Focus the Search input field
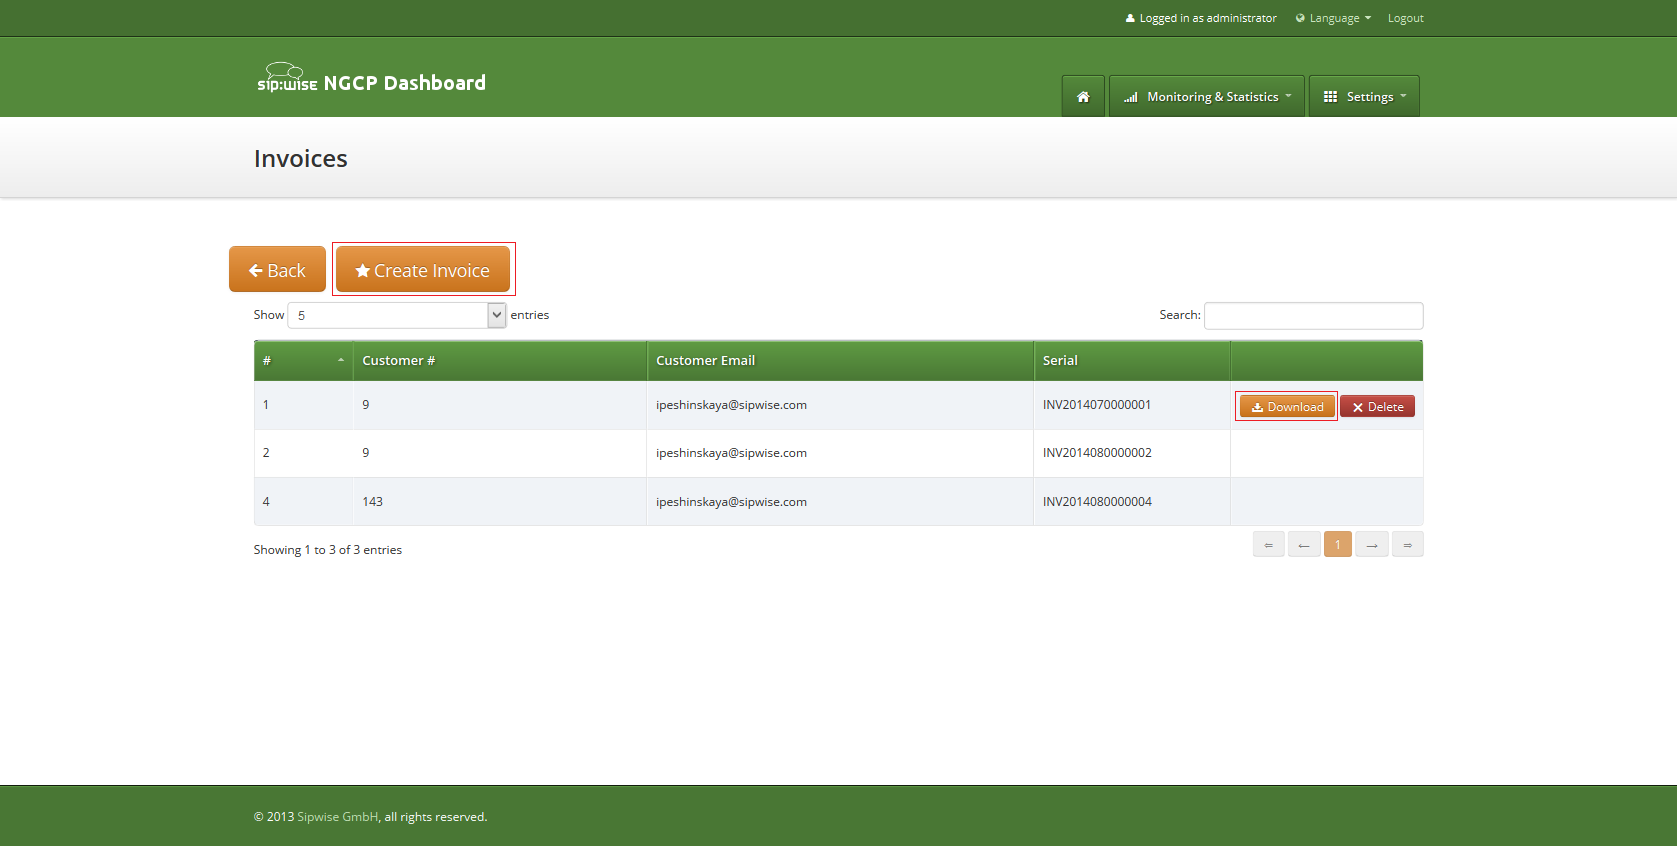1677x846 pixels. [x=1313, y=315]
